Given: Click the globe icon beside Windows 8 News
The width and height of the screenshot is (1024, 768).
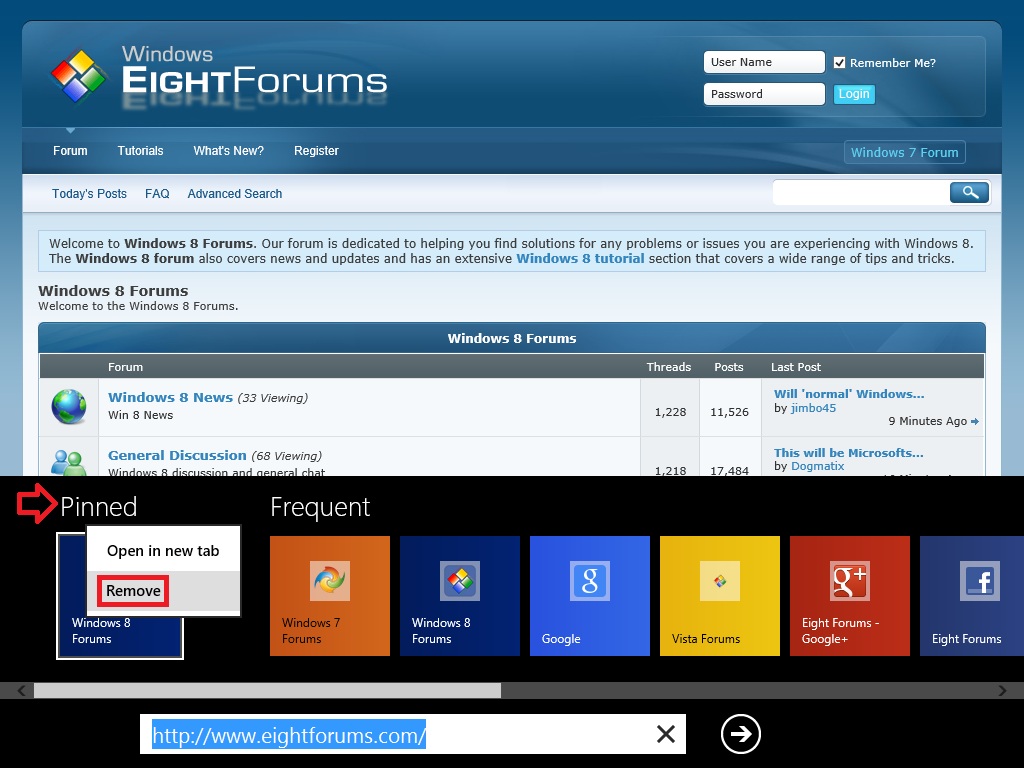Looking at the screenshot, I should 69,406.
